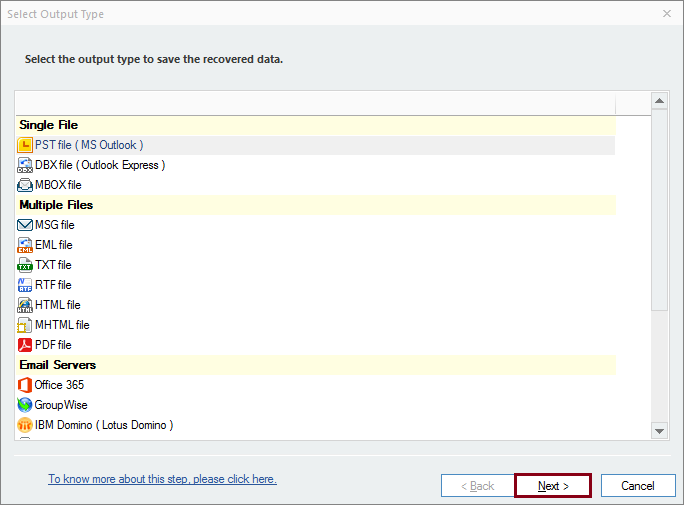Click the Single File group header

315,125
